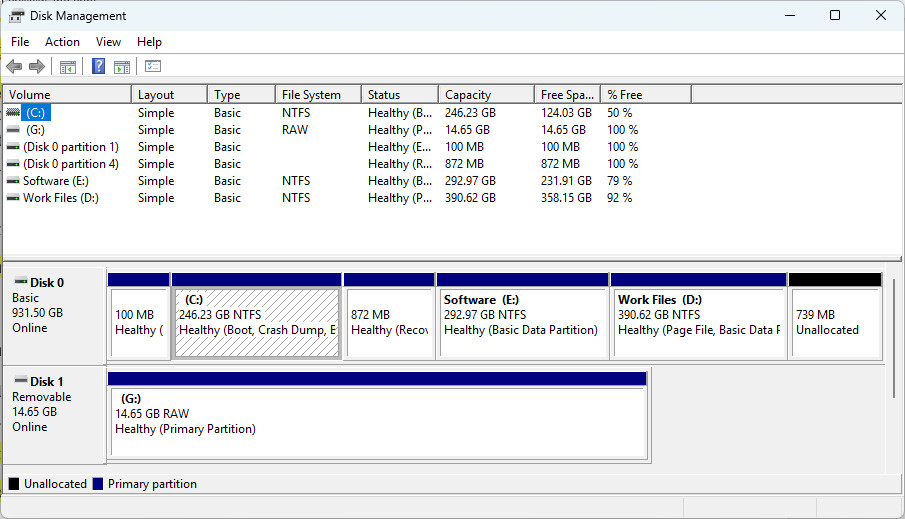This screenshot has height=519, width=905.
Task: Open the Action menu
Action: click(62, 42)
